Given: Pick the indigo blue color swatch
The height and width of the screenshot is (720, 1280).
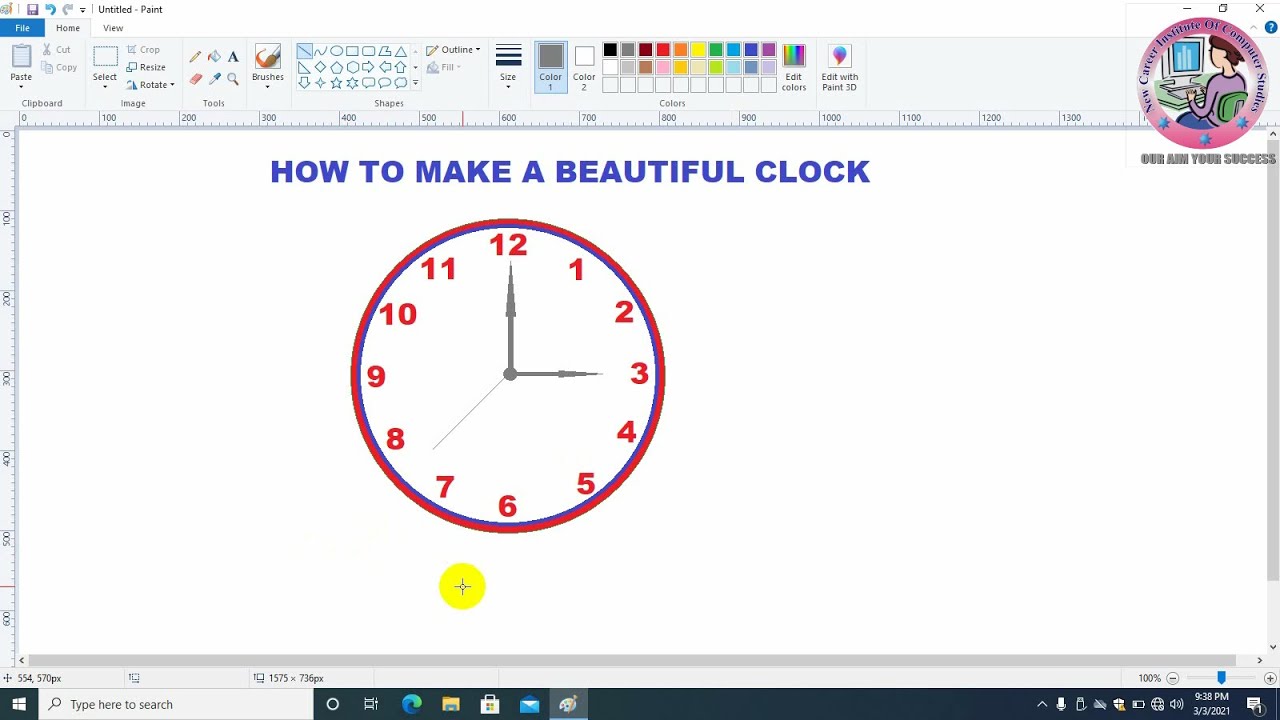Looking at the screenshot, I should tap(751, 50).
